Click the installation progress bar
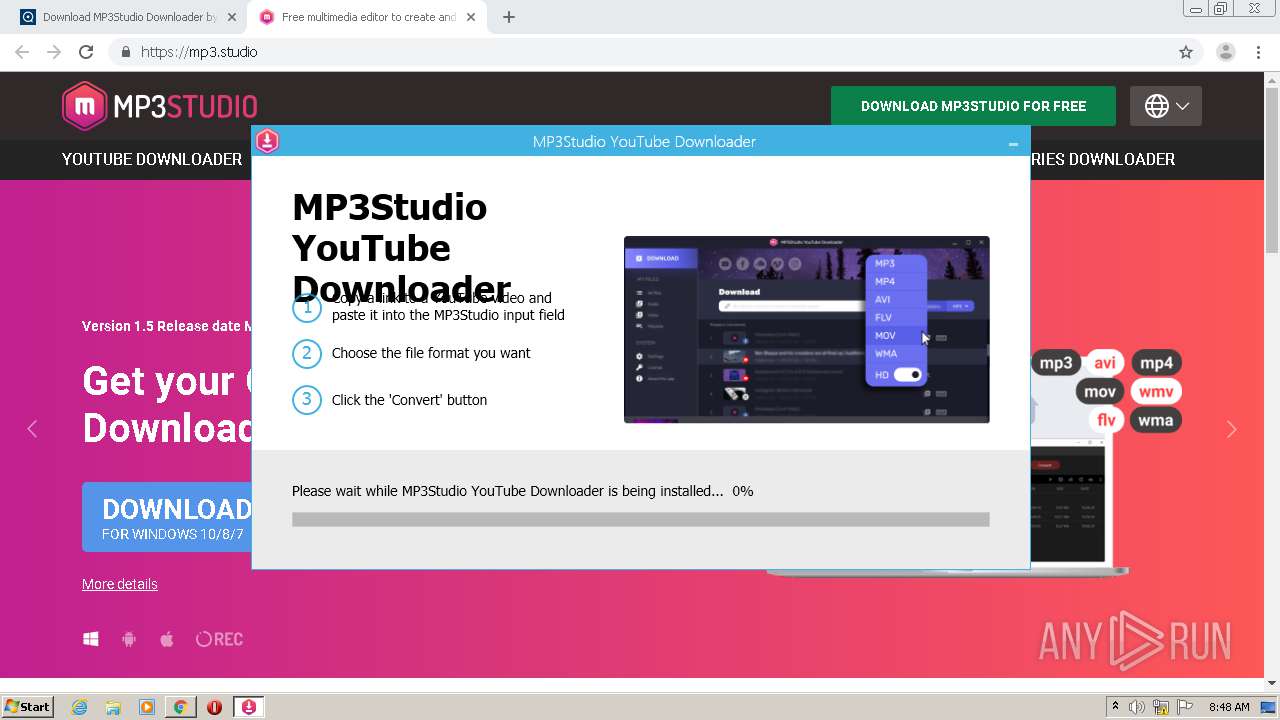Viewport: 1280px width, 720px height. (640, 519)
